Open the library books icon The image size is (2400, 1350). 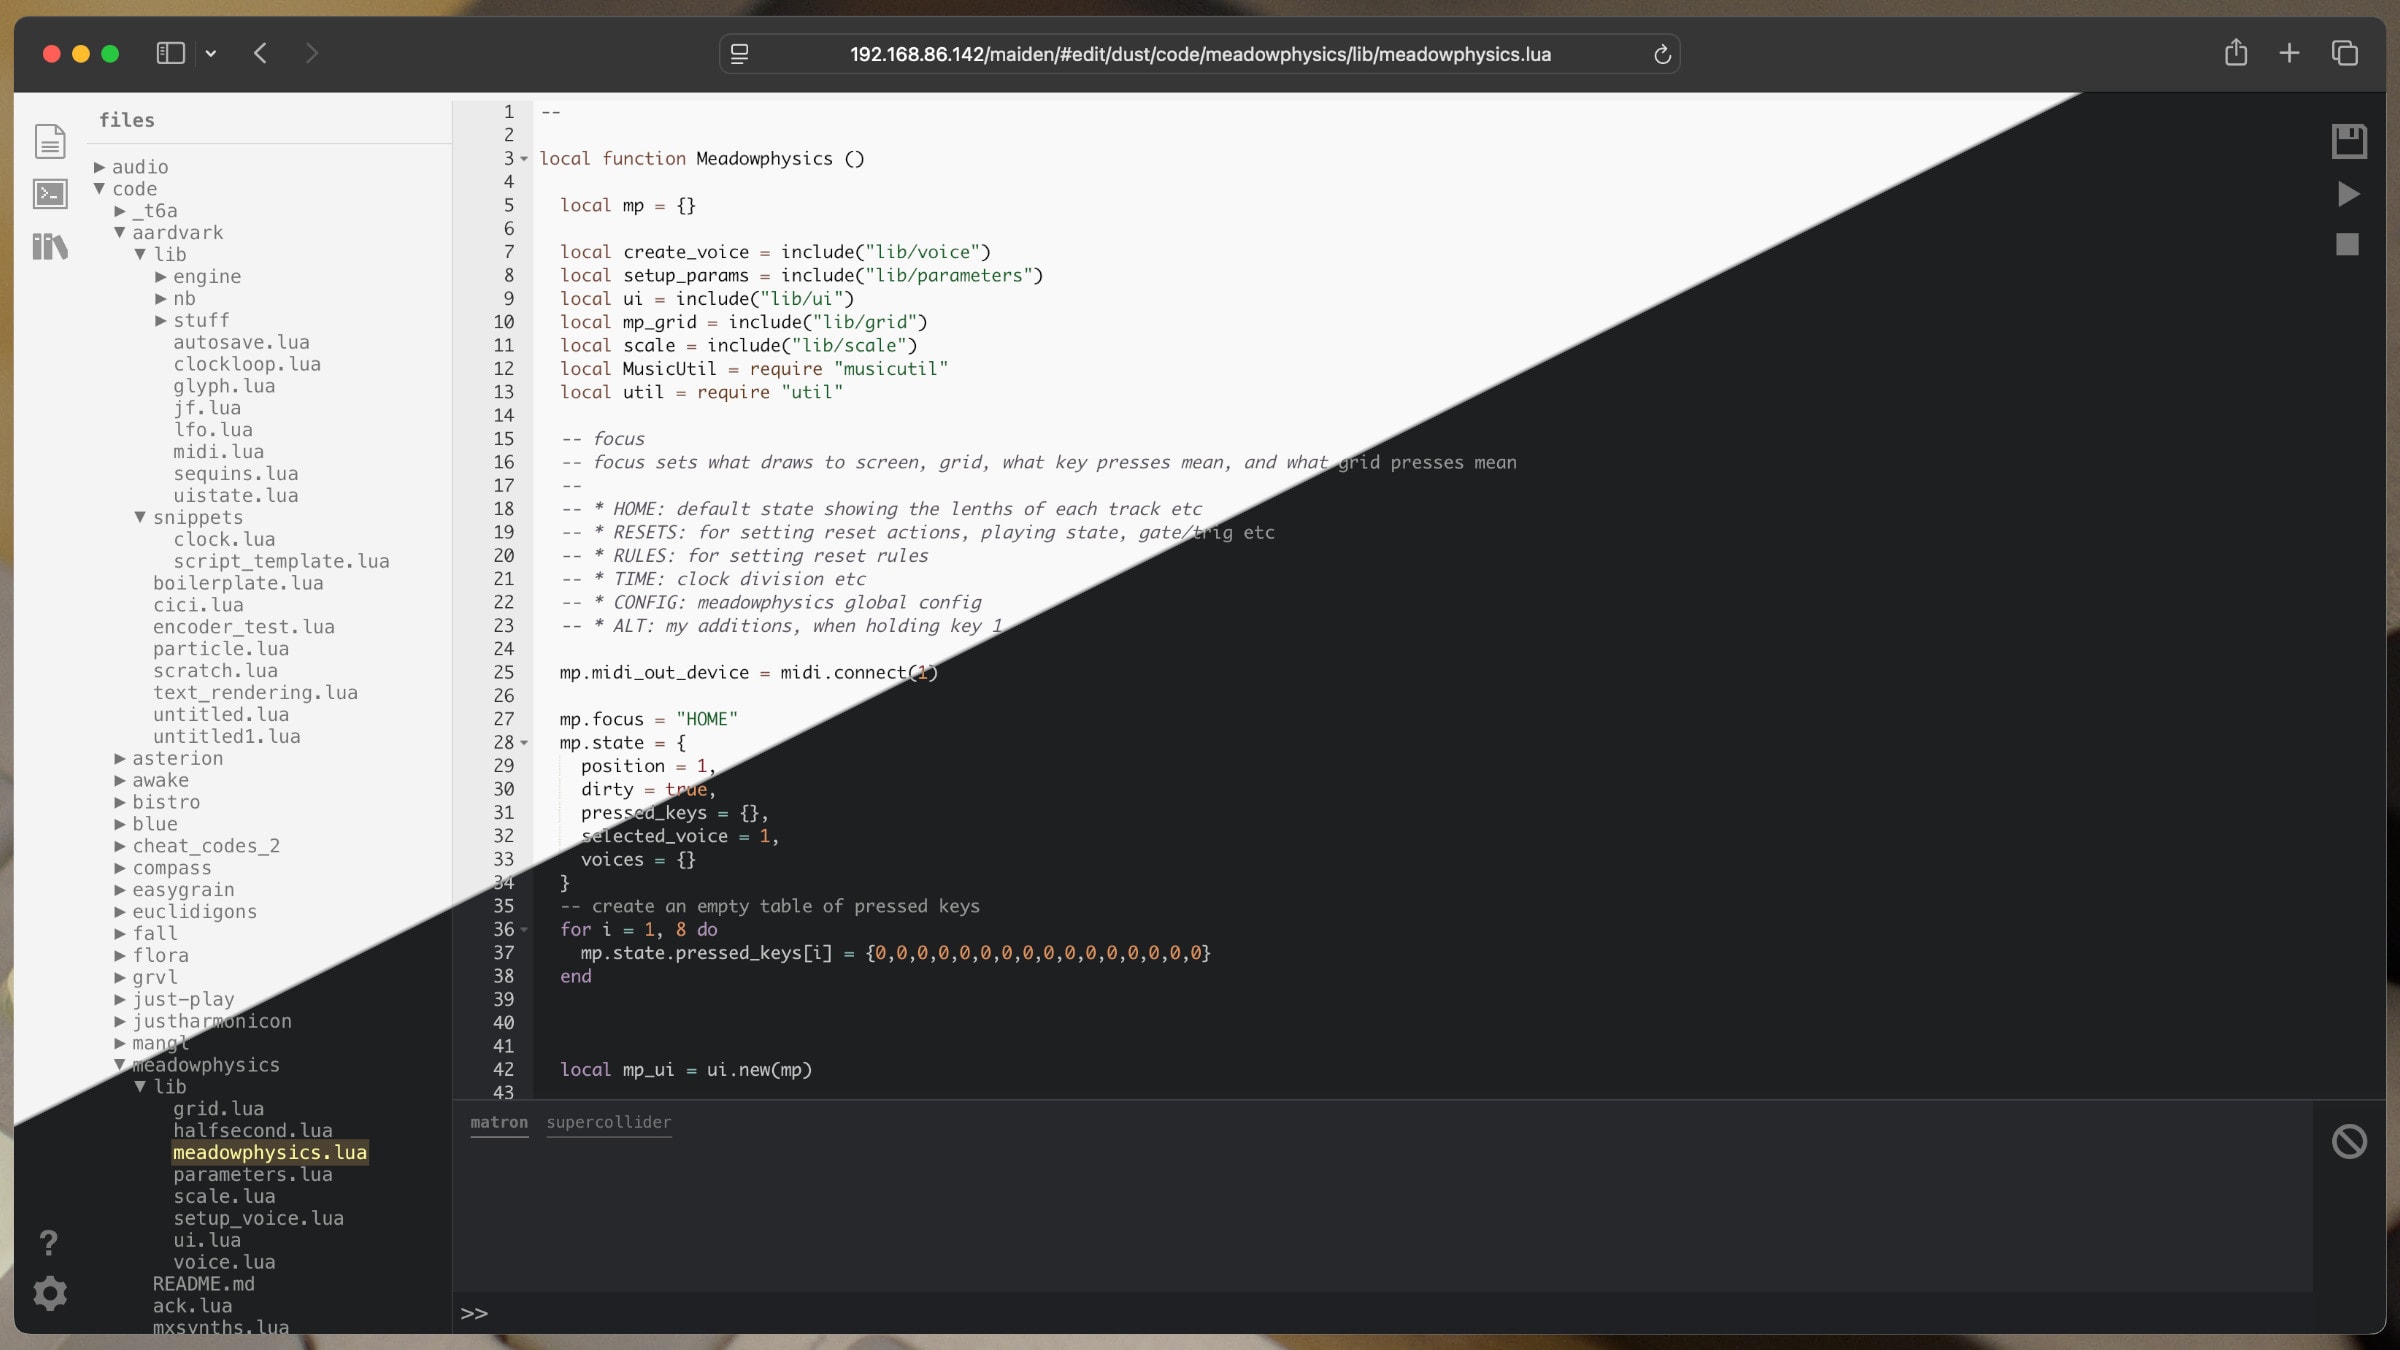click(50, 246)
